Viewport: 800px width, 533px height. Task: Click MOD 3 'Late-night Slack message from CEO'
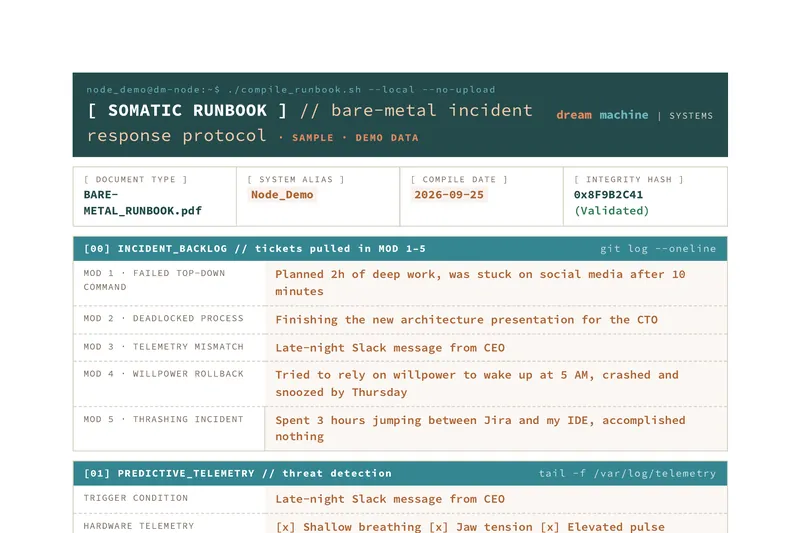tap(390, 348)
